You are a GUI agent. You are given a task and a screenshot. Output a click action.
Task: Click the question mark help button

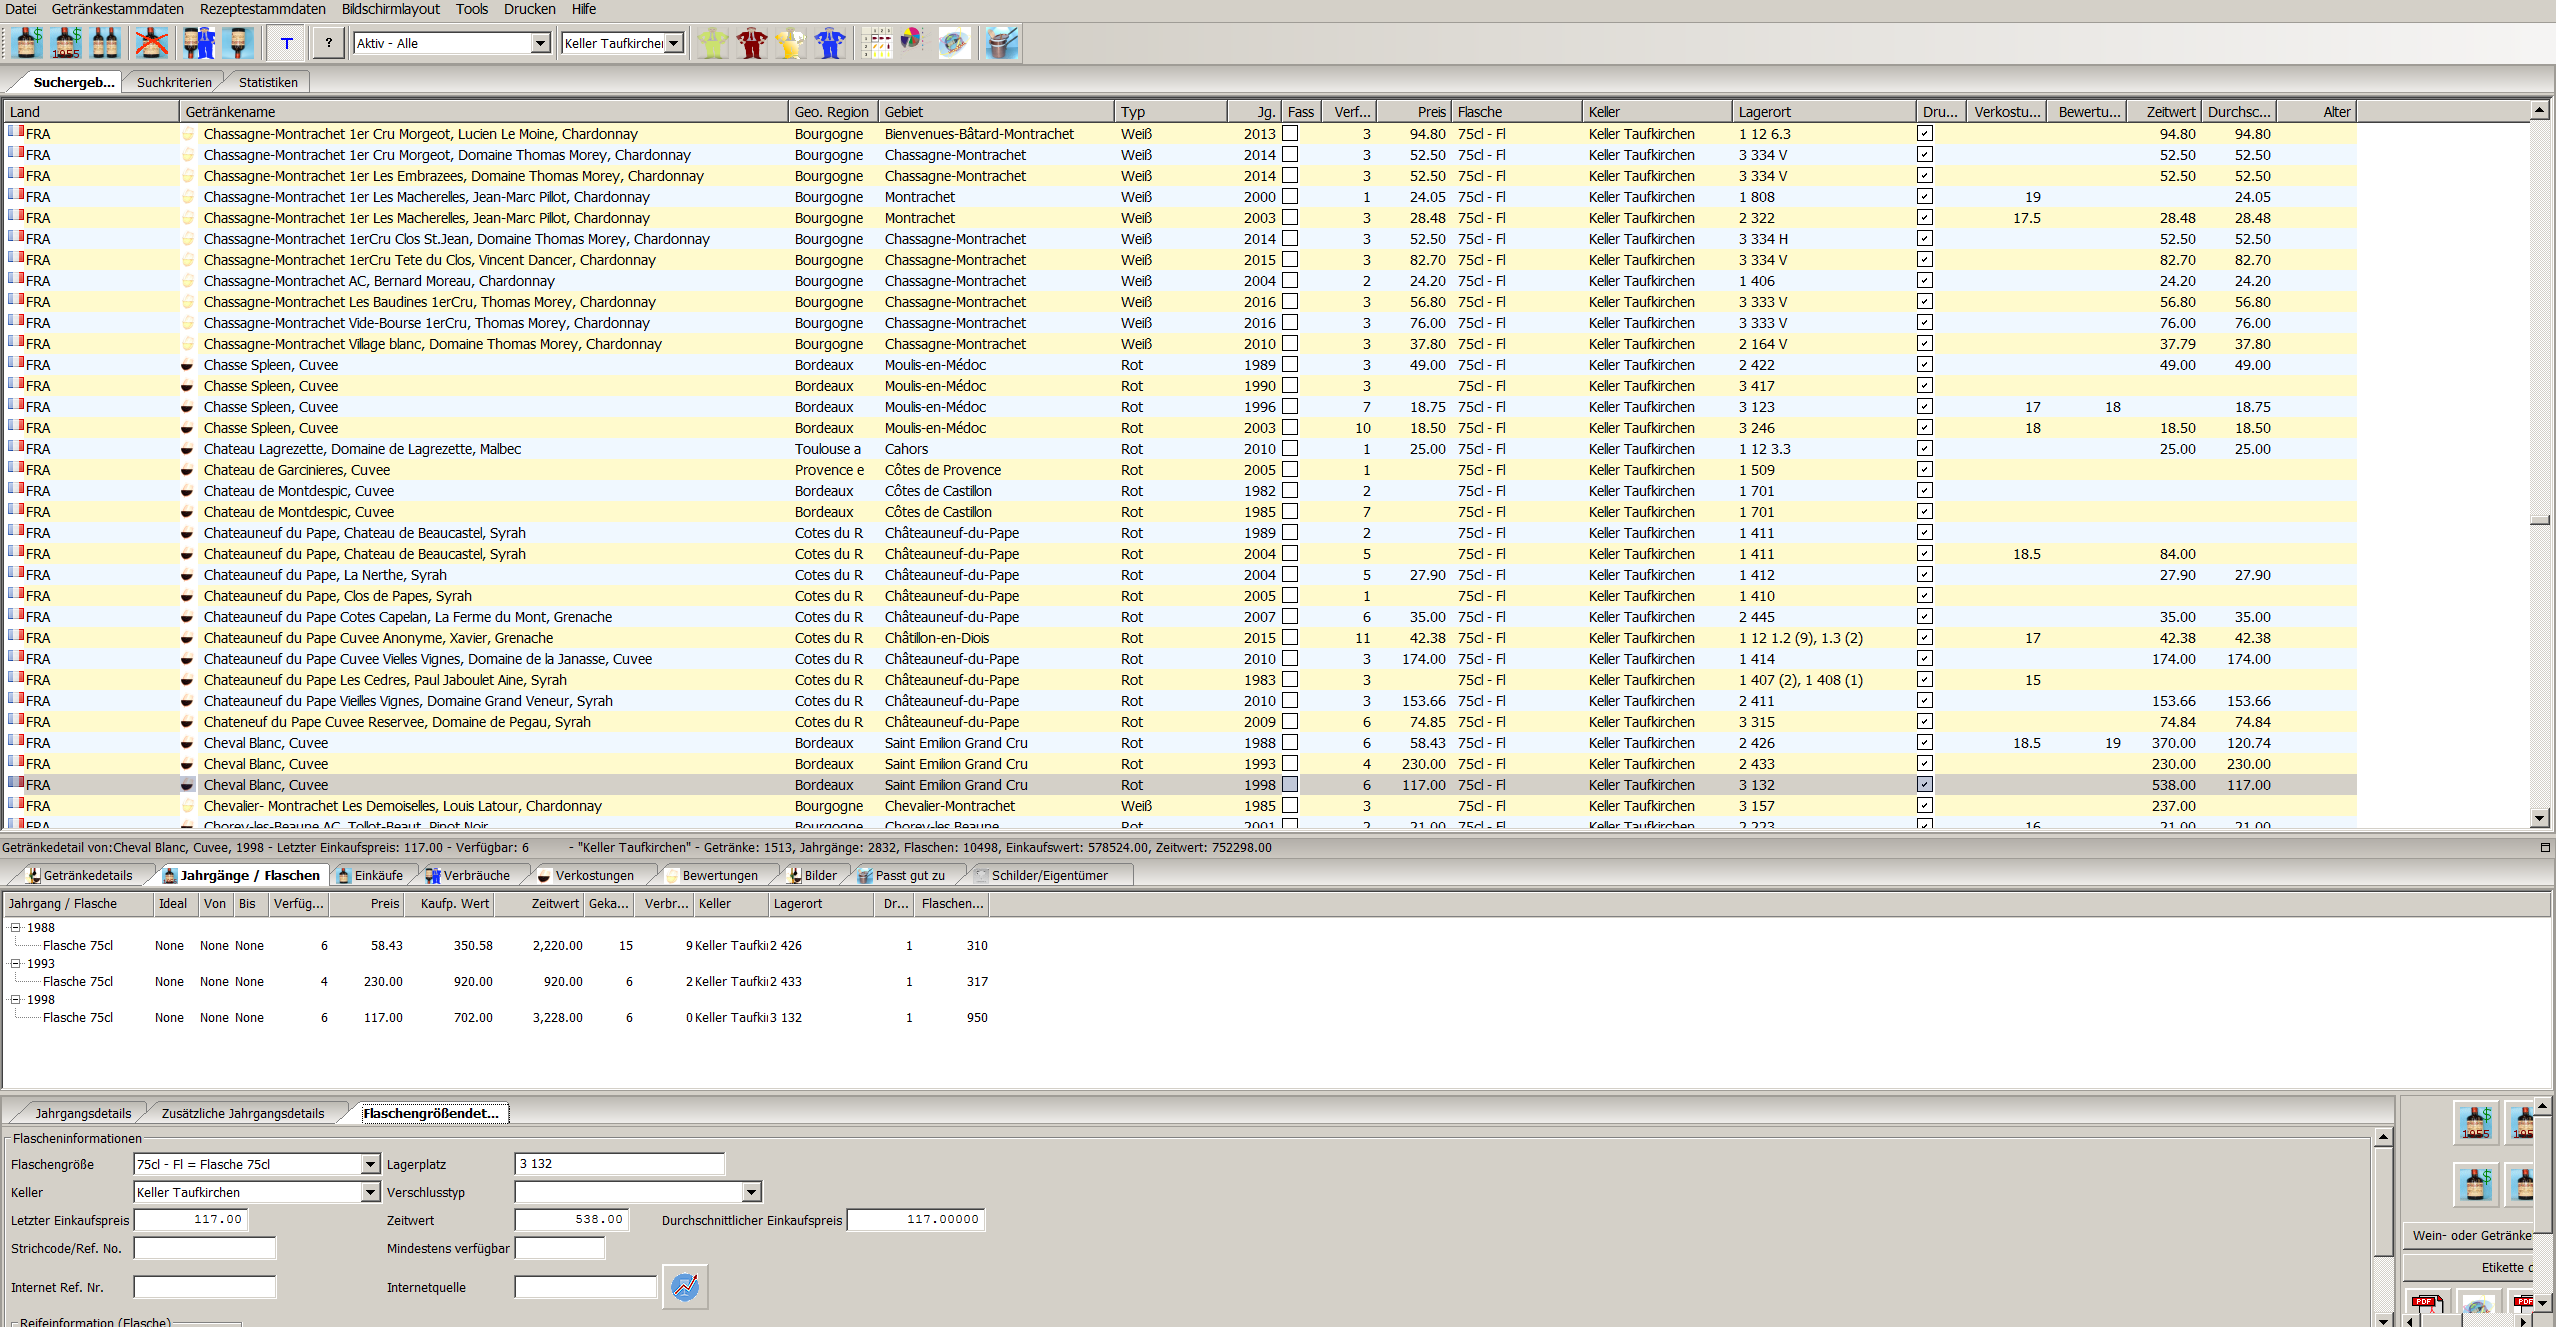[328, 43]
